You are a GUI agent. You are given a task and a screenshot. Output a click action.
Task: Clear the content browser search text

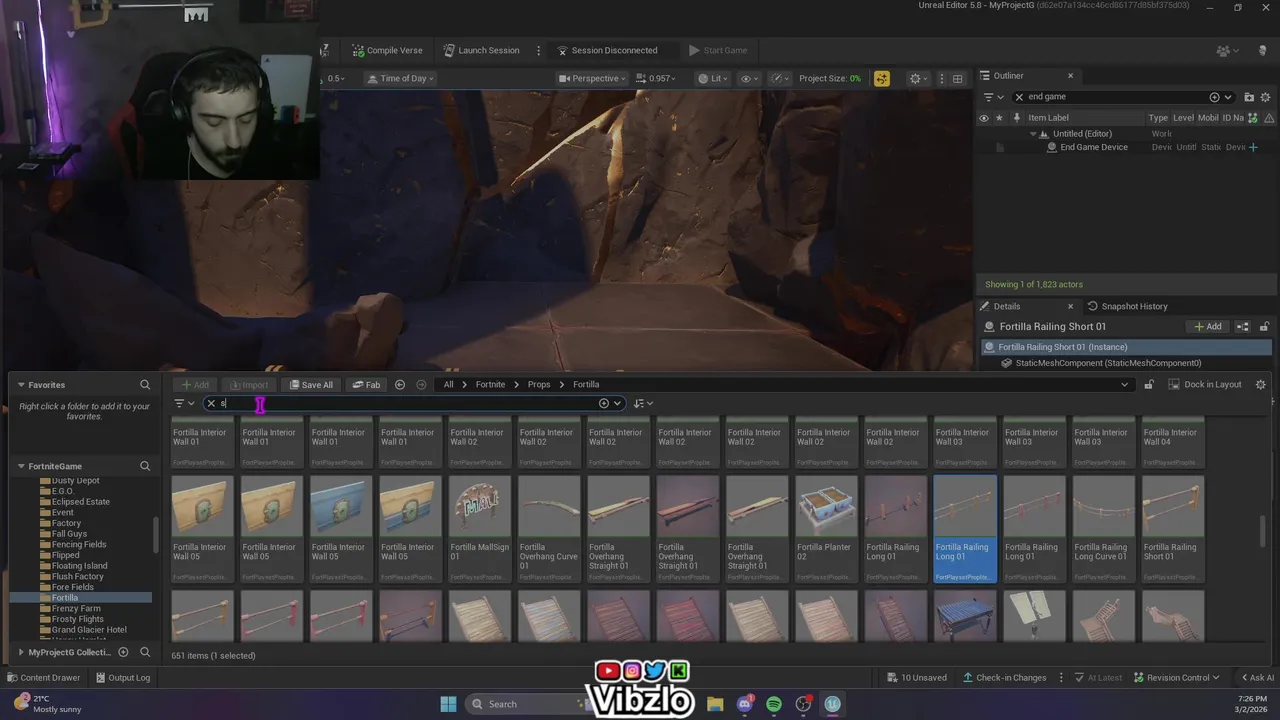tap(211, 403)
